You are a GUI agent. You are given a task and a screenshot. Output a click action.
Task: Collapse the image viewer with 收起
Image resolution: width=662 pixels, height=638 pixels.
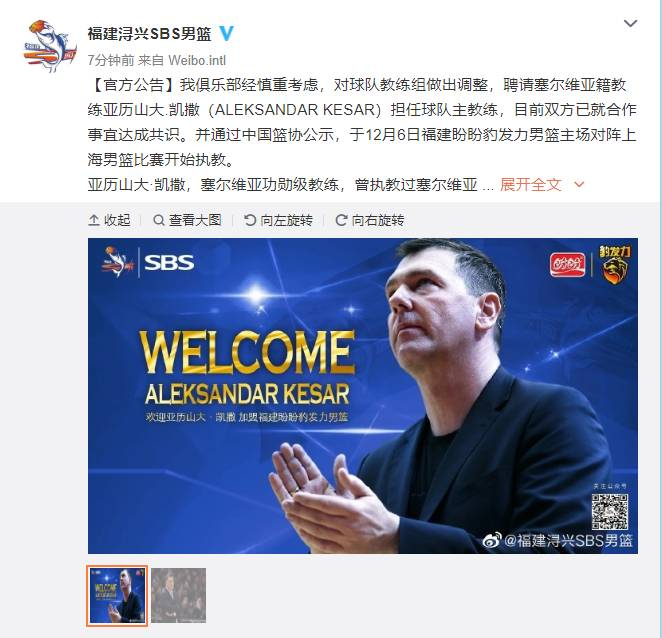(109, 220)
